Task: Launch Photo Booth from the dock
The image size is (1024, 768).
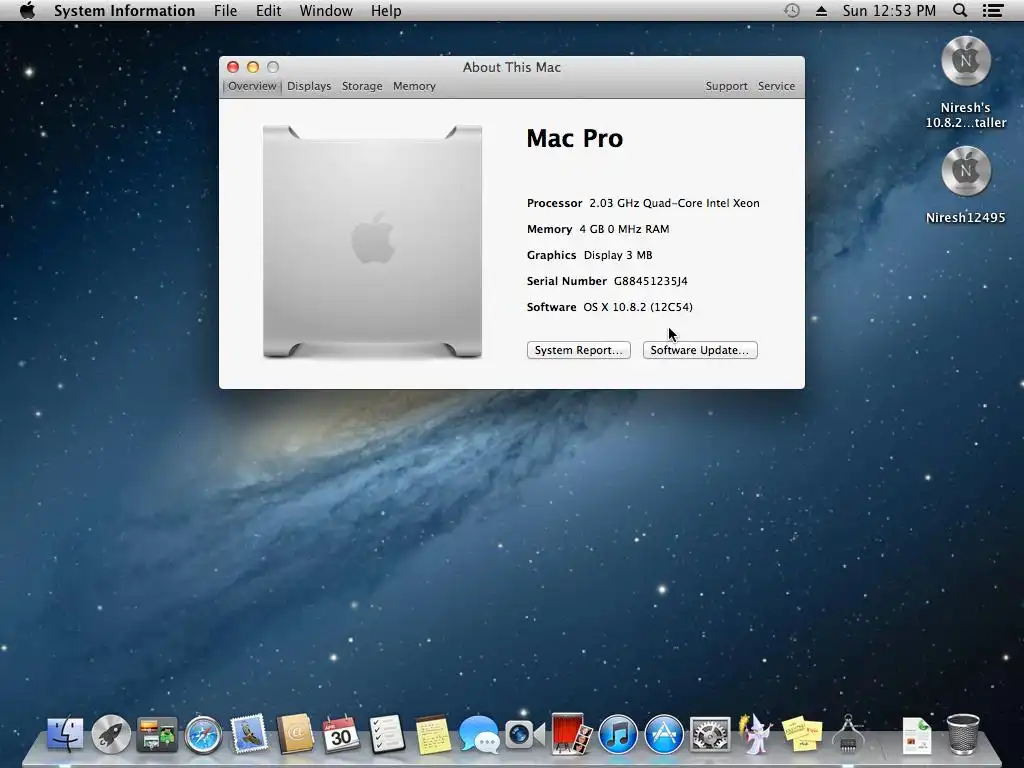Action: click(x=571, y=734)
